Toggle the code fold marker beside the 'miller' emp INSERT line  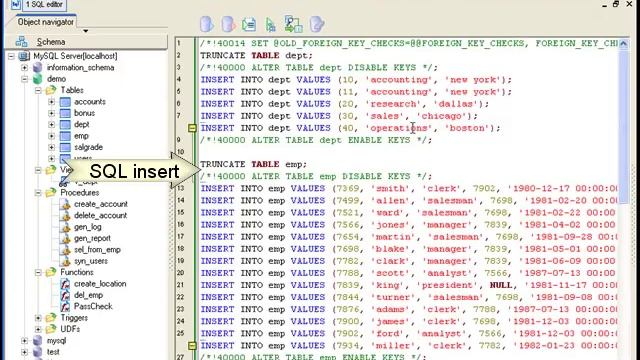[x=192, y=346]
